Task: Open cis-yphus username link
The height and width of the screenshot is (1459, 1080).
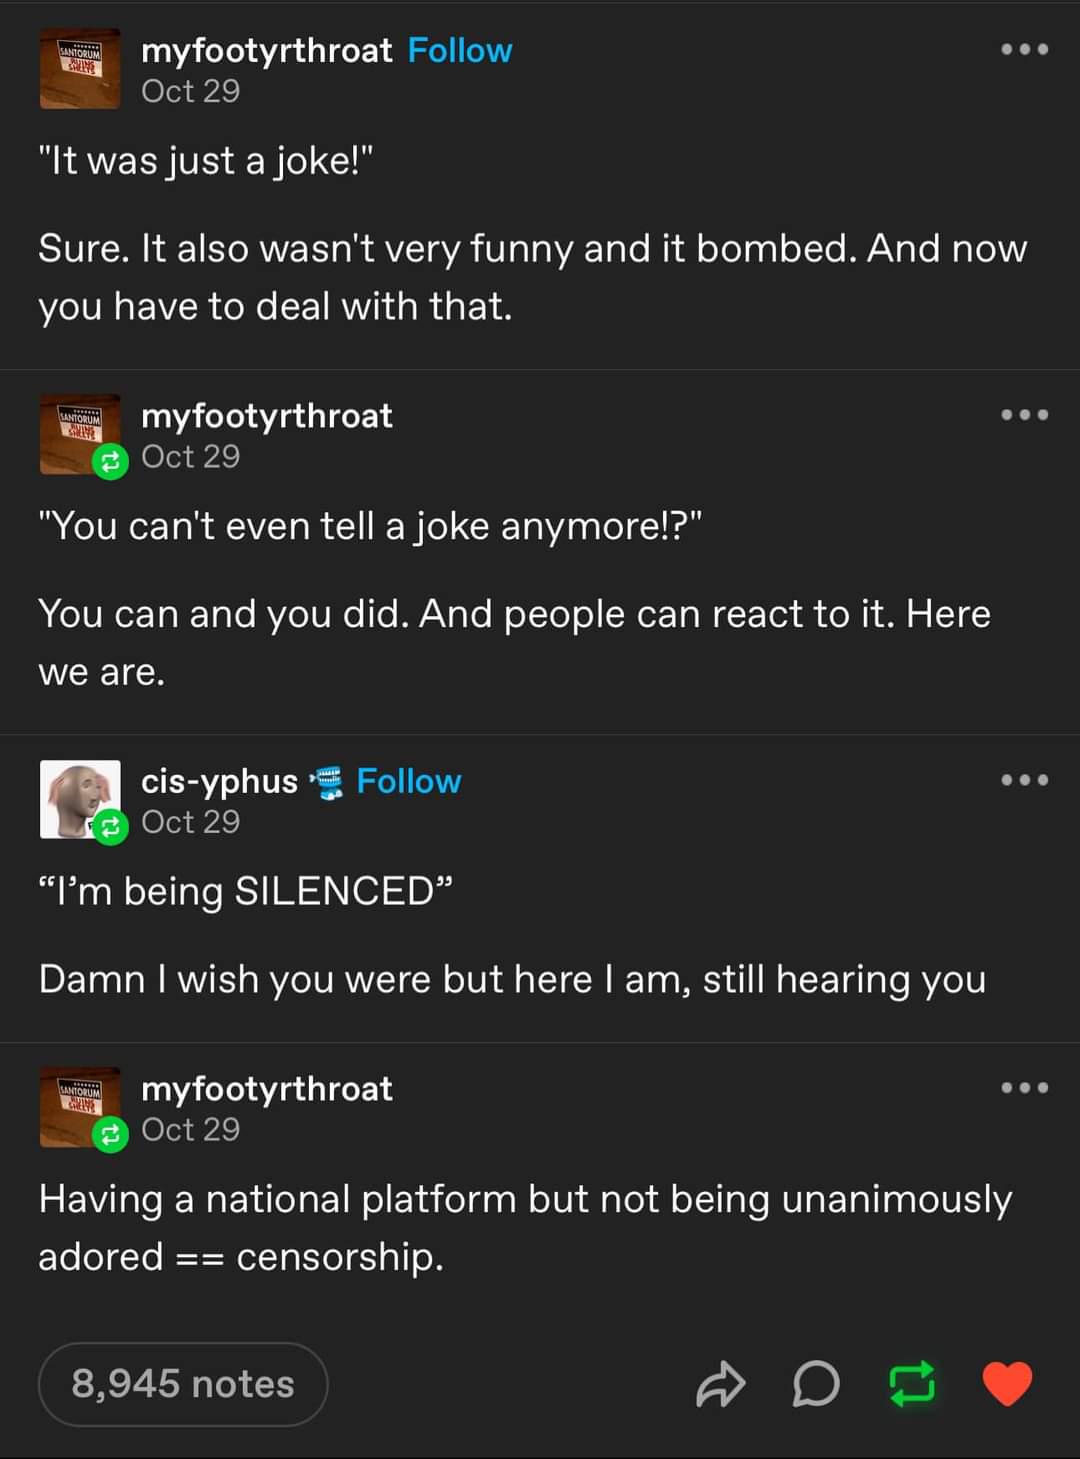Action: pyautogui.click(x=220, y=781)
